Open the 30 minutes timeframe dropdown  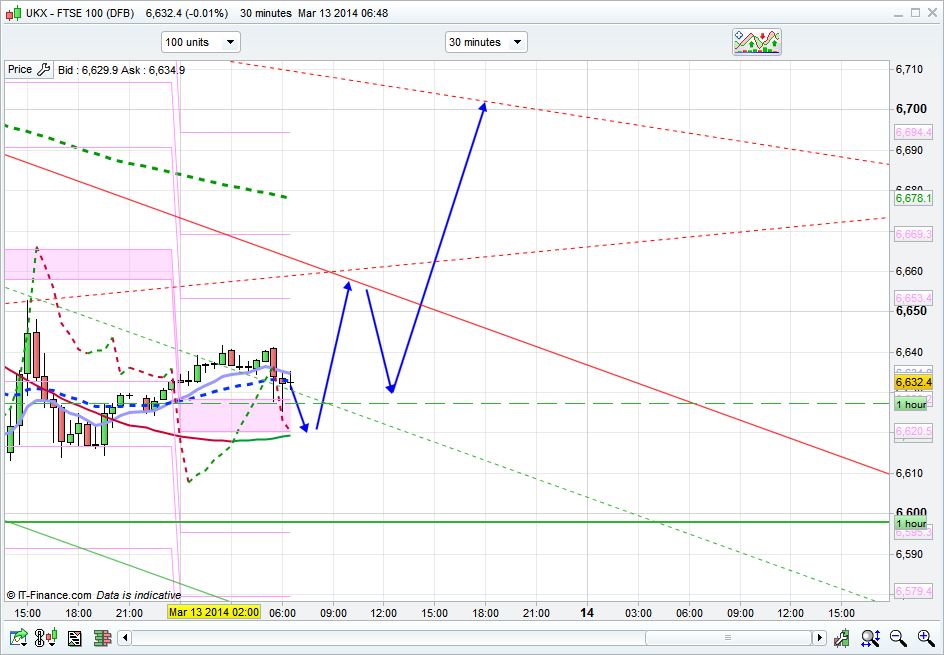tap(486, 42)
